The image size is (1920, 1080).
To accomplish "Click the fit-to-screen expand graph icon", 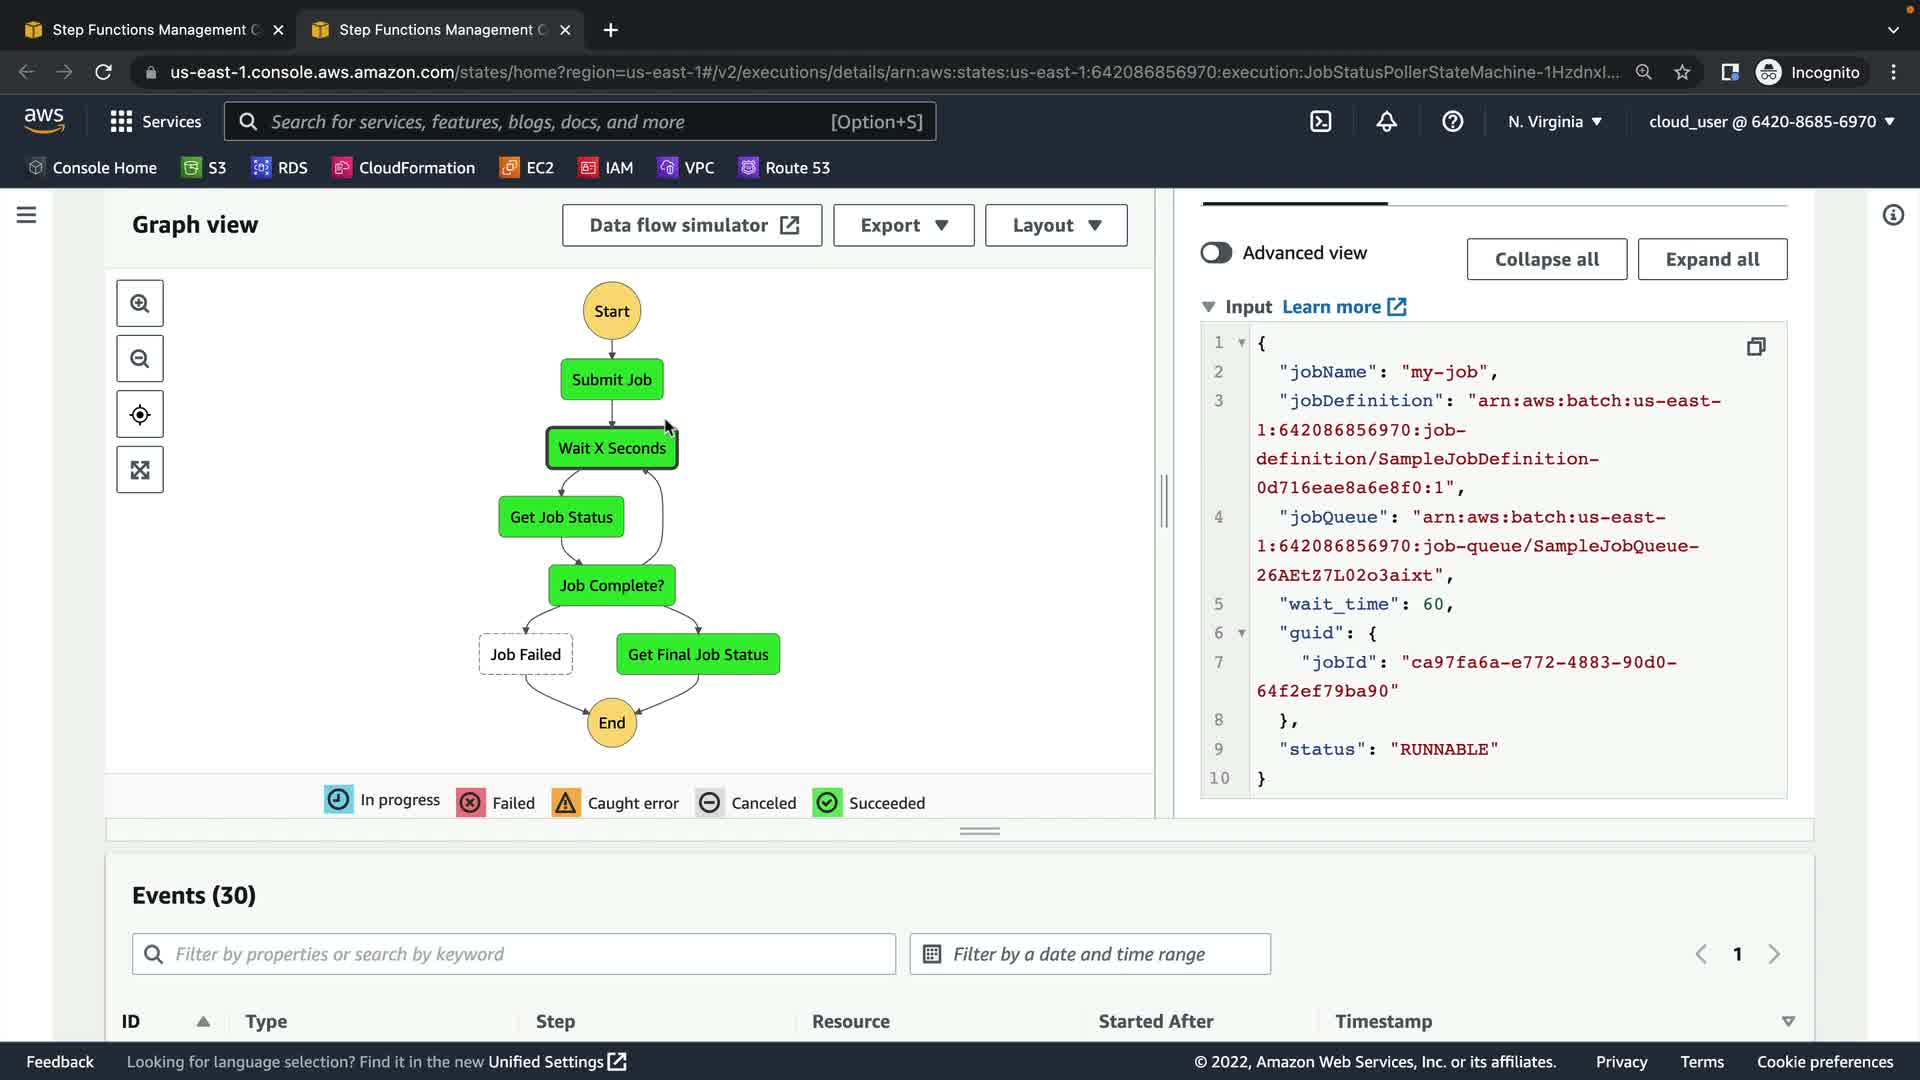I will click(140, 470).
